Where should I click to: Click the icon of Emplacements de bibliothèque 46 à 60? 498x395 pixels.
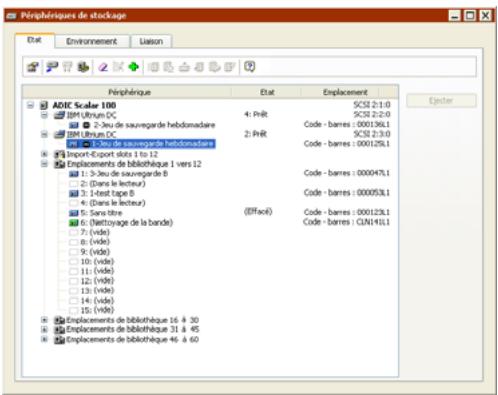[60, 340]
